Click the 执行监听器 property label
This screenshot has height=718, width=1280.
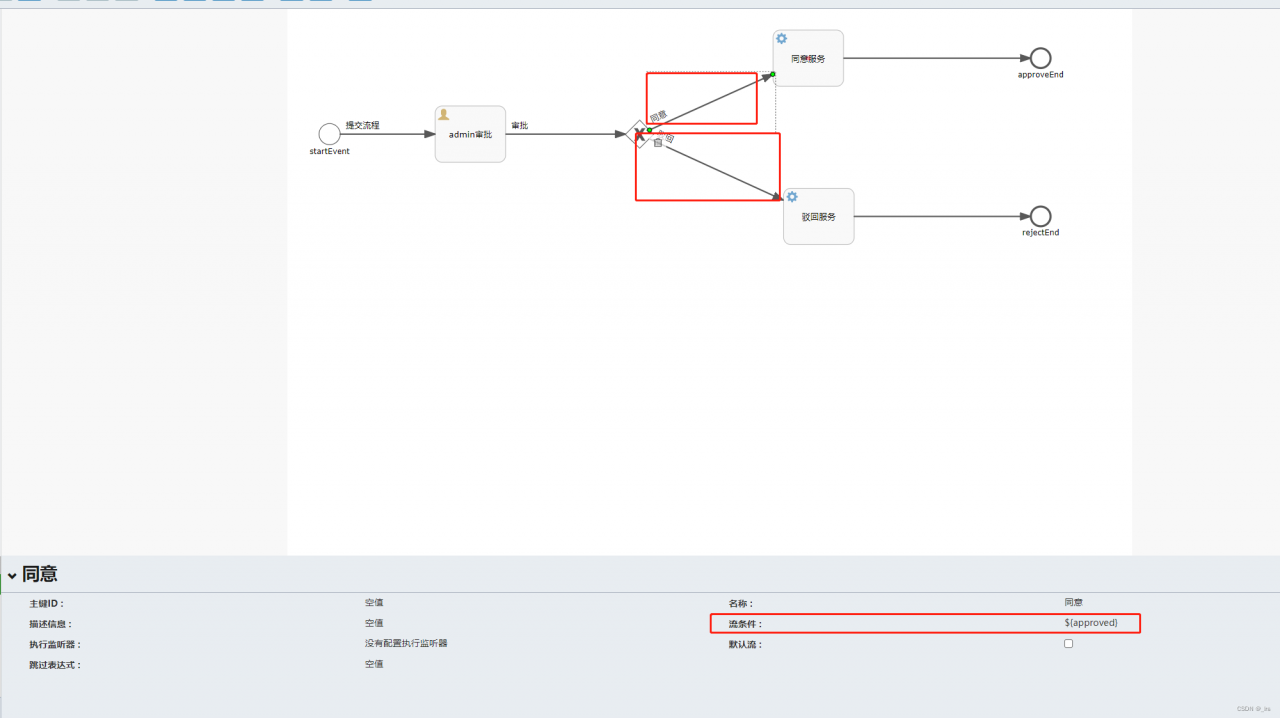[55, 645]
